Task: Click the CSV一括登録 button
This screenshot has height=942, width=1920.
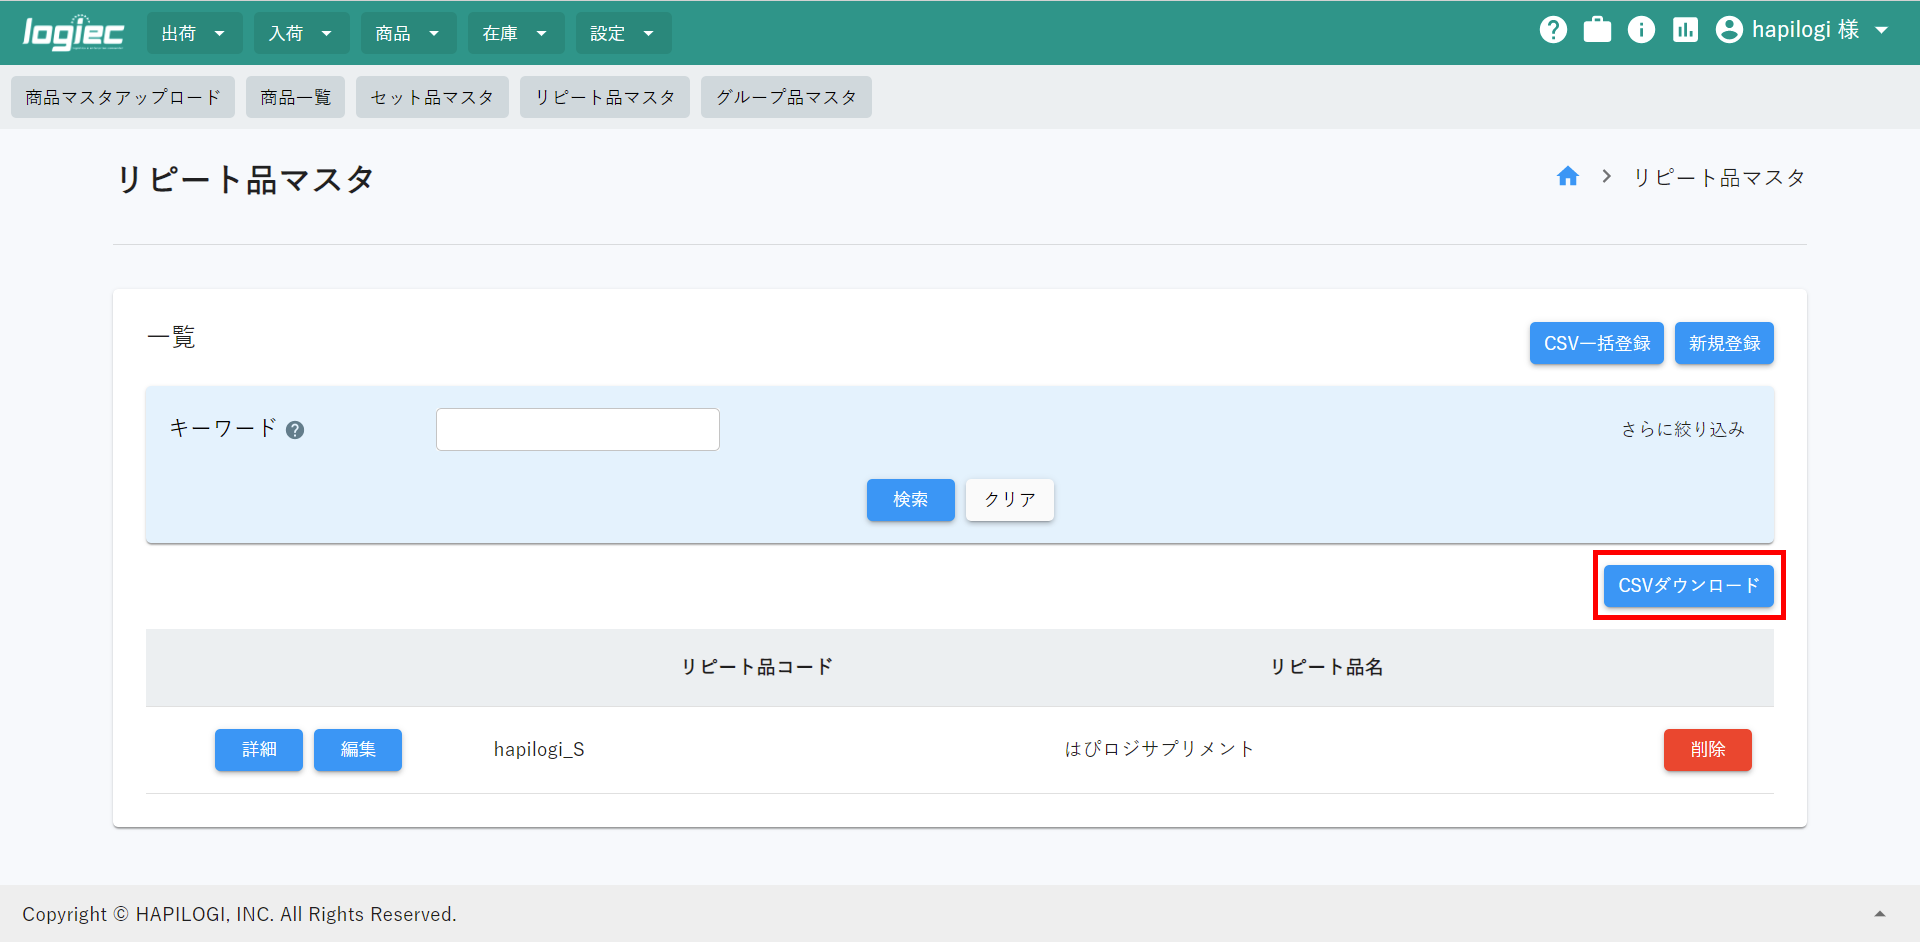Action: pyautogui.click(x=1596, y=343)
